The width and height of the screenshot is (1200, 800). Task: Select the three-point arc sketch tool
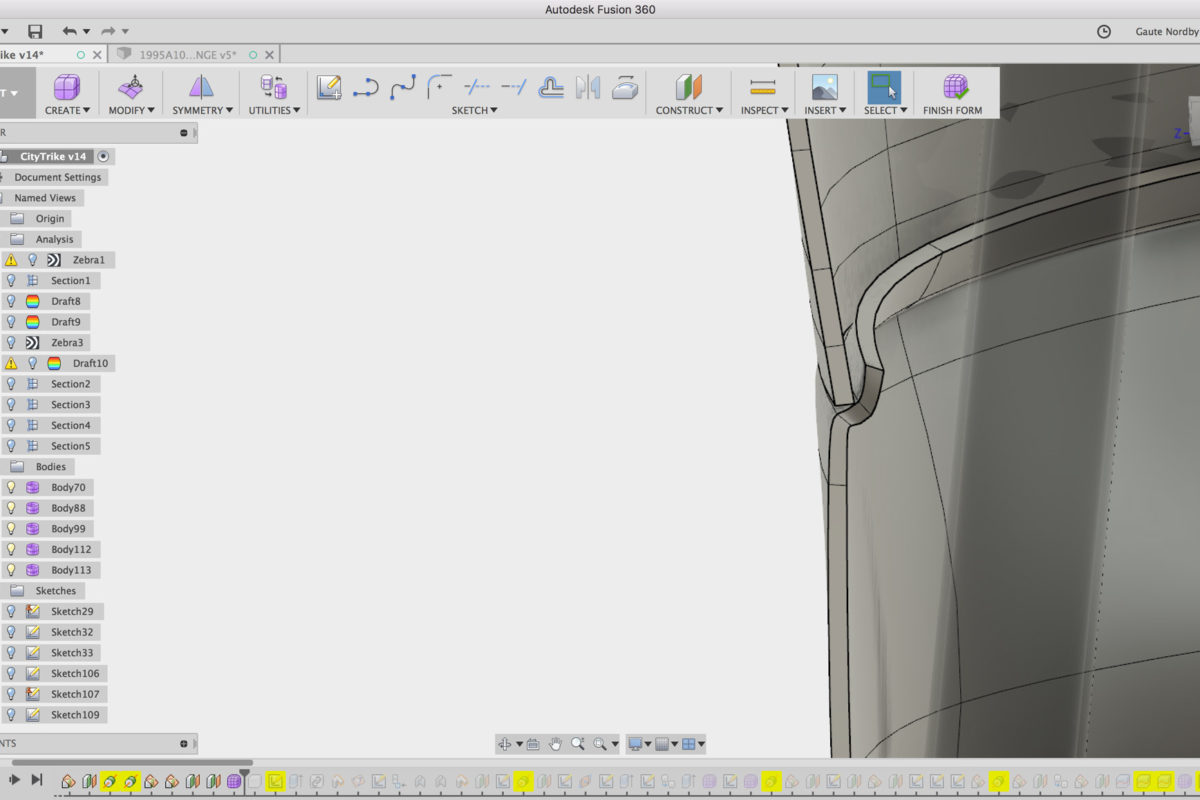point(366,88)
